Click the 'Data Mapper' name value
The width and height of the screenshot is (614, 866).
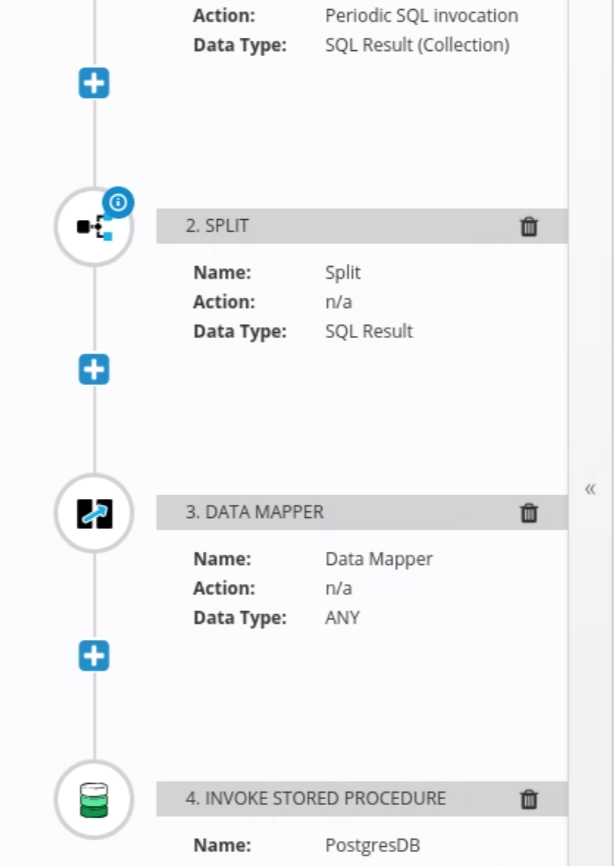click(x=379, y=559)
